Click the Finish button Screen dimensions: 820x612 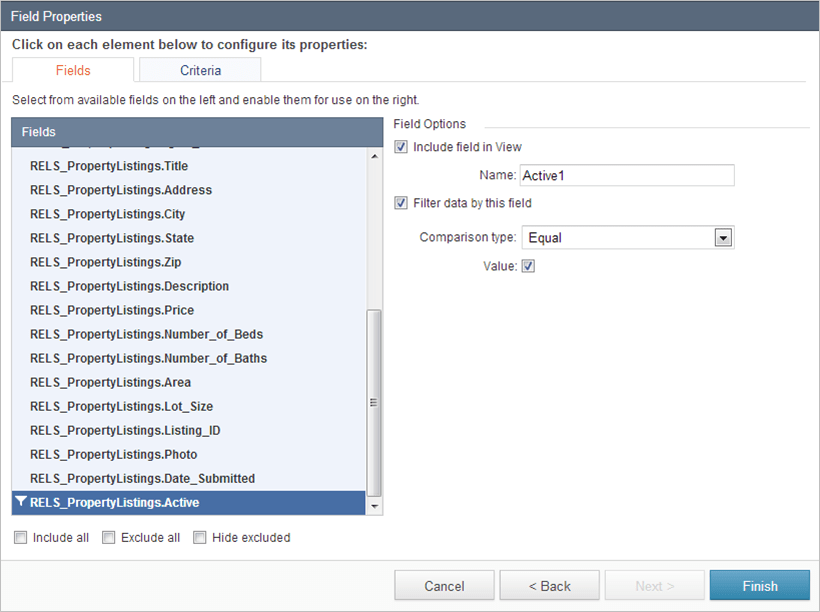pos(760,585)
